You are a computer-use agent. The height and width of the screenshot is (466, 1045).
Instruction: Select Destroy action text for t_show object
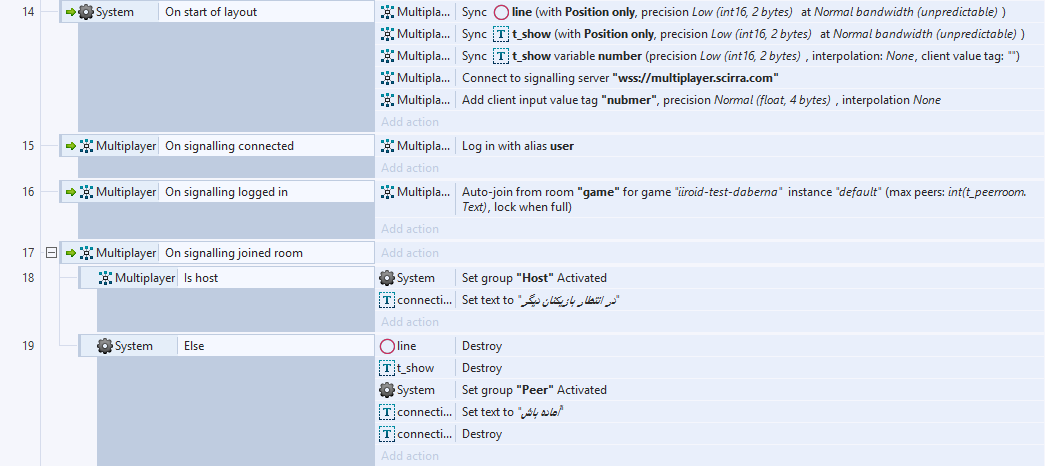pos(482,368)
